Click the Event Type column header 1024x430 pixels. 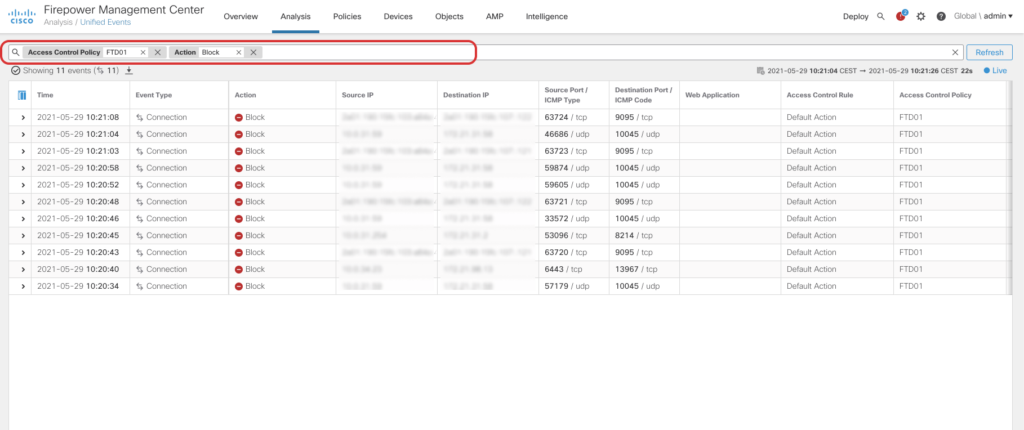point(153,95)
